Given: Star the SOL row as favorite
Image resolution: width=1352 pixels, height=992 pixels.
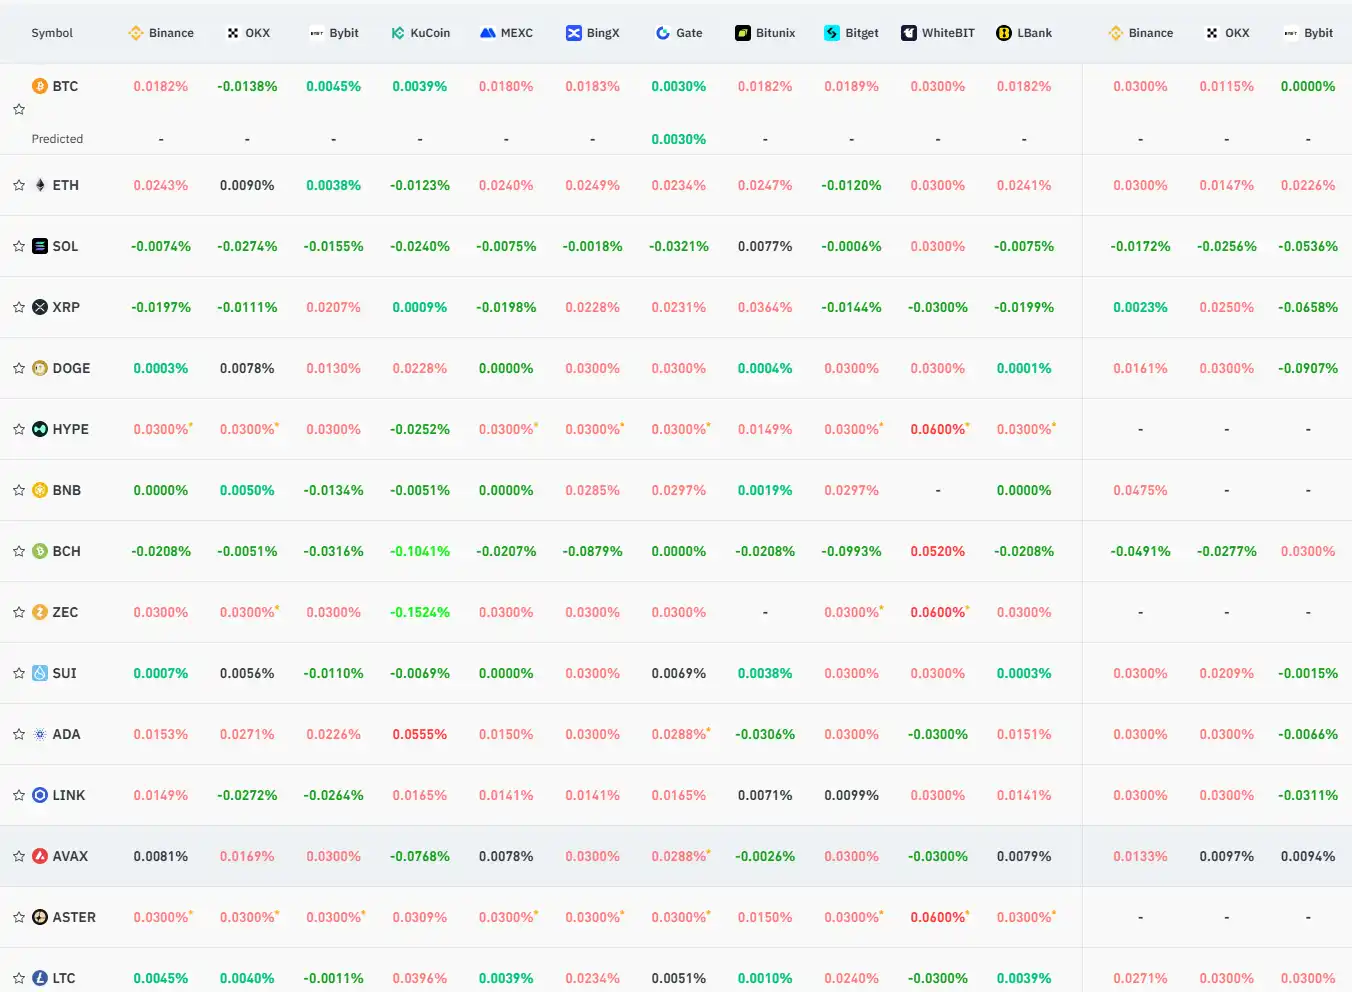Looking at the screenshot, I should click(x=19, y=246).
